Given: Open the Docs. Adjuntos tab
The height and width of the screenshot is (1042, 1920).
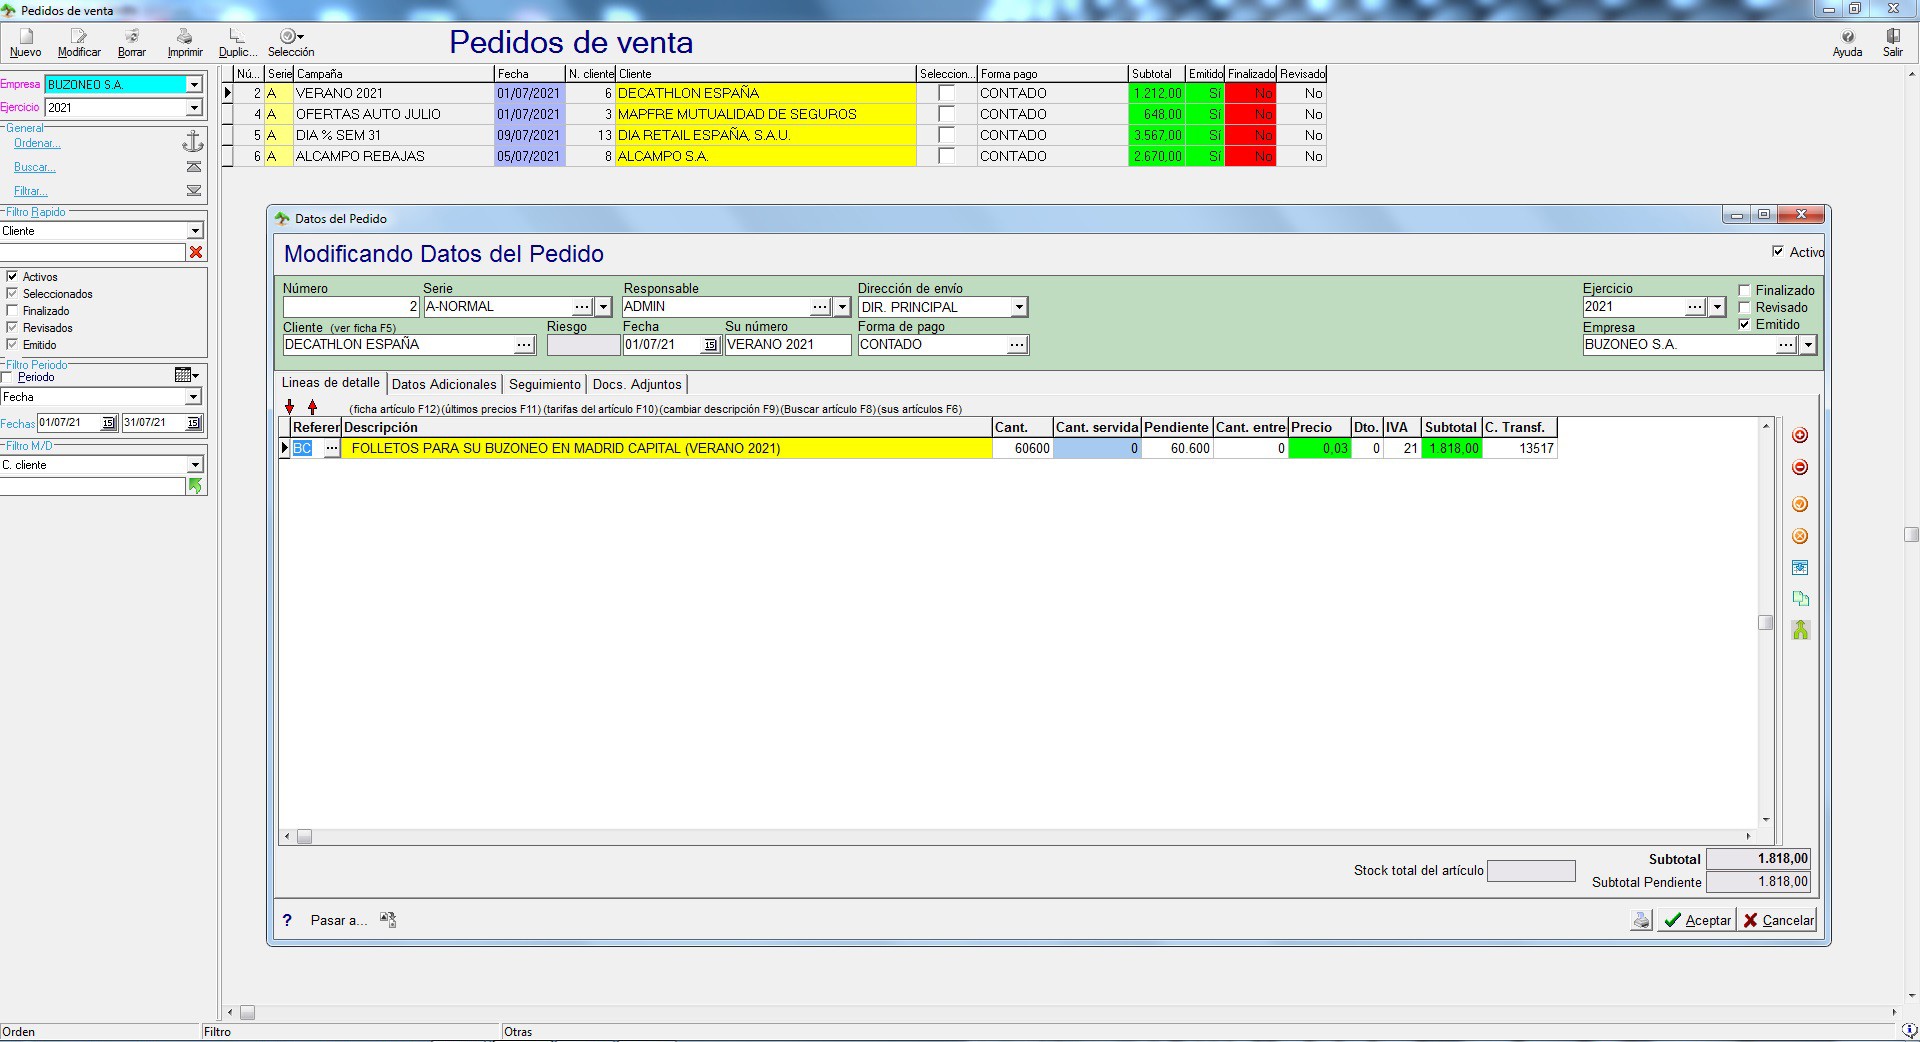Looking at the screenshot, I should click(x=637, y=384).
